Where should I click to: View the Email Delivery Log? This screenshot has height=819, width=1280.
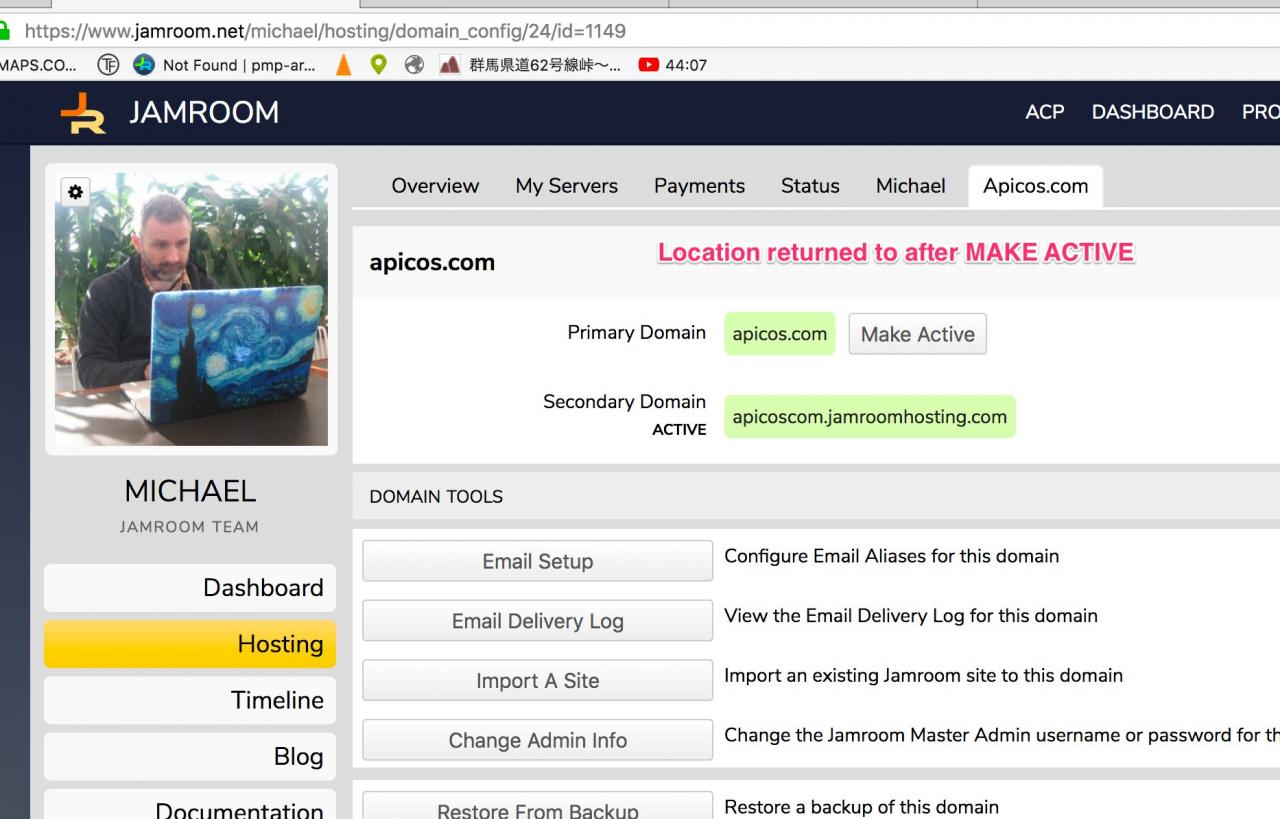click(x=538, y=621)
